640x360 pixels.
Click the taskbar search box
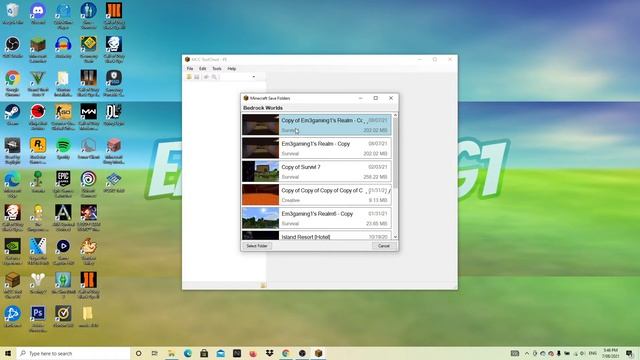pos(73,353)
